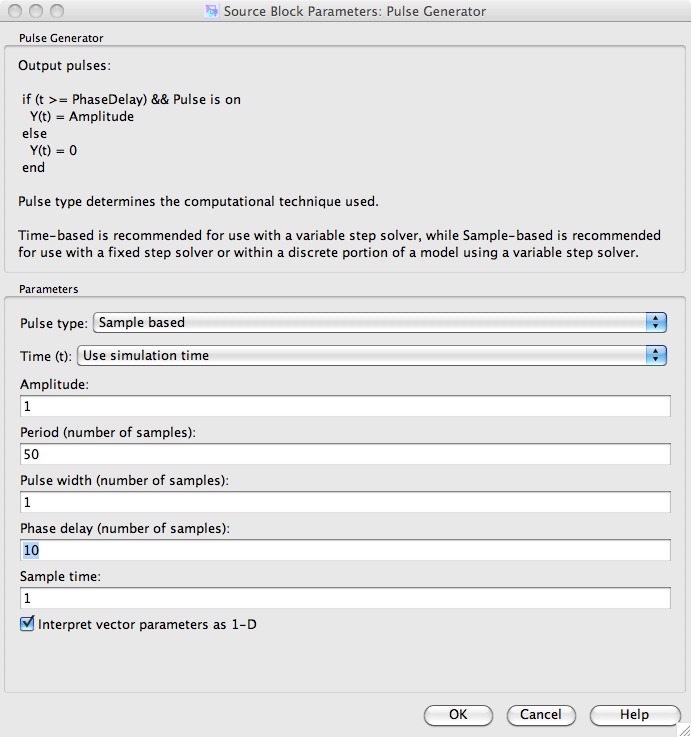
Task: Click the Simulink icon in title bar
Action: [211, 11]
